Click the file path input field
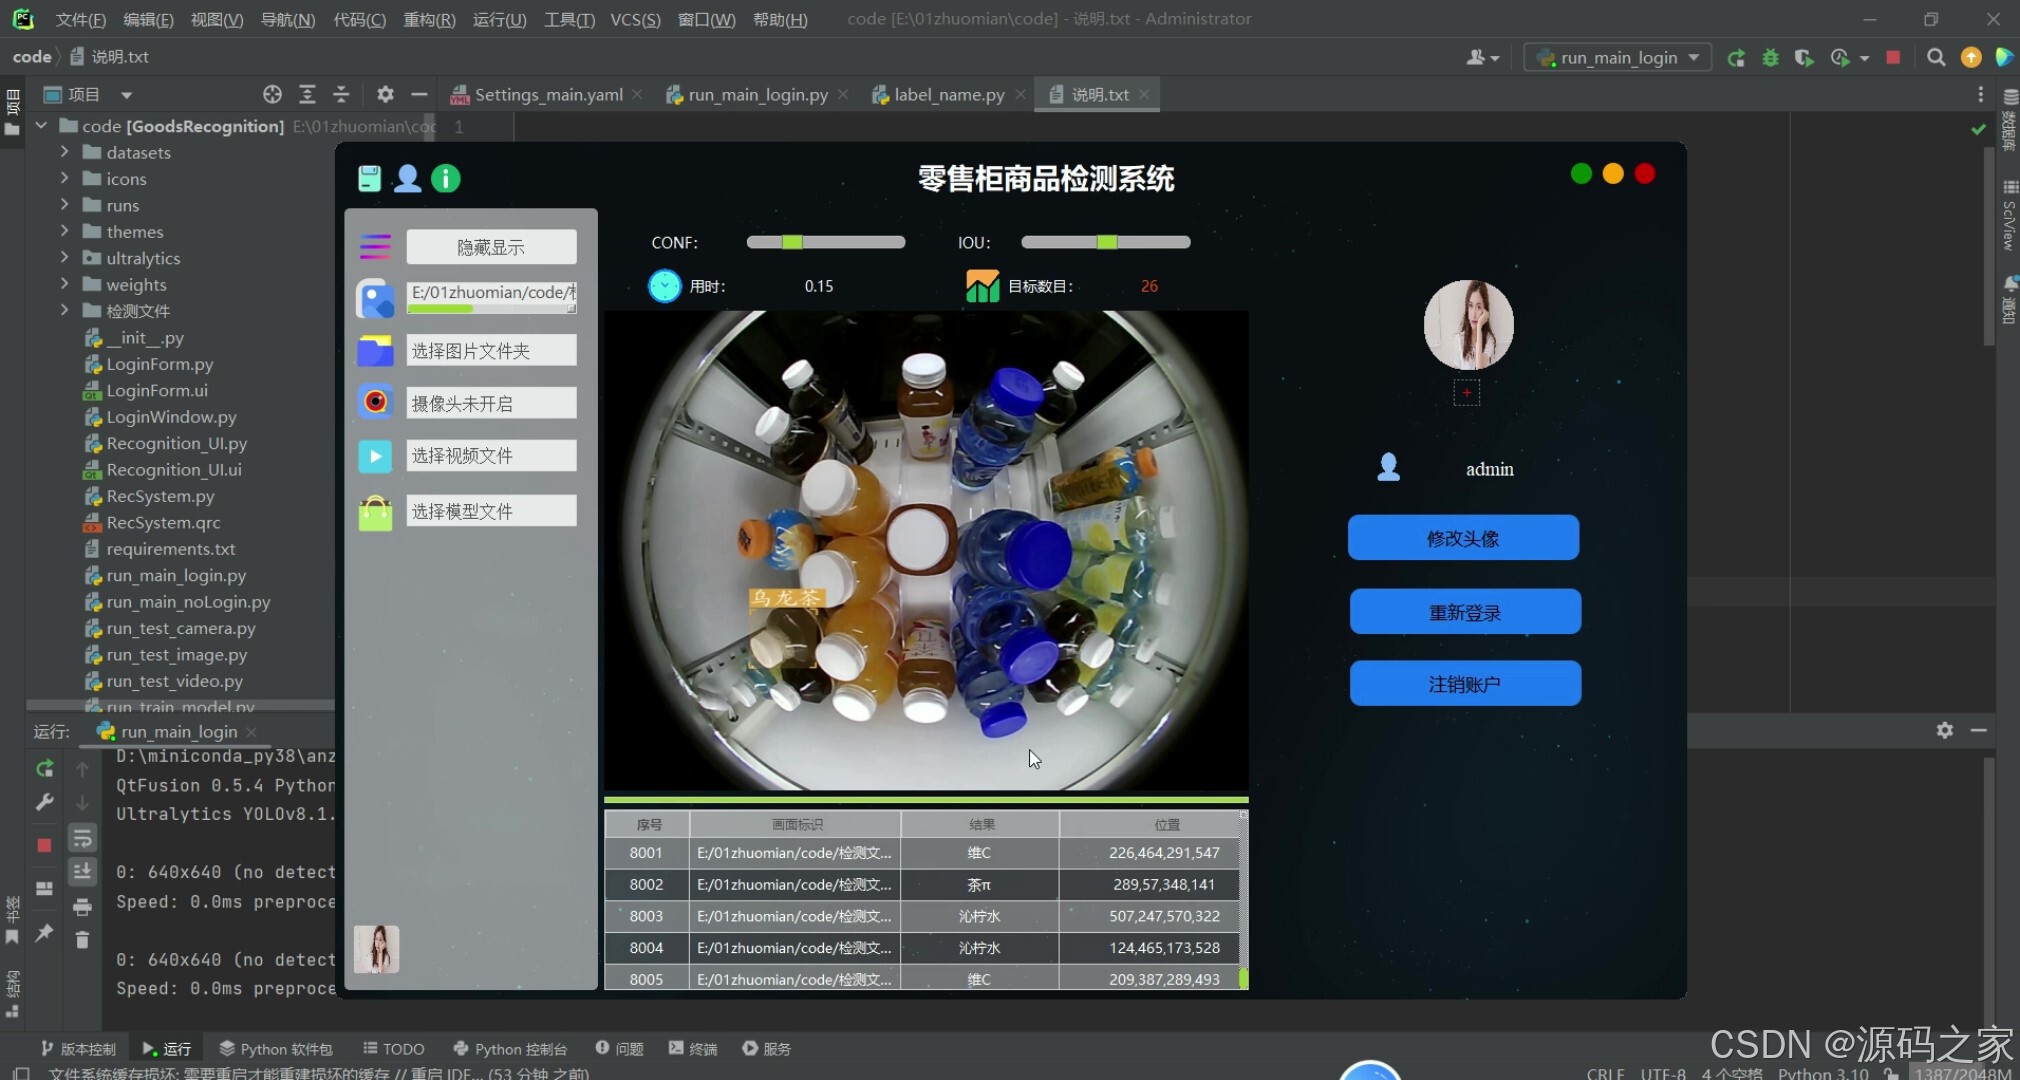Image resolution: width=2020 pixels, height=1080 pixels. pos(491,293)
